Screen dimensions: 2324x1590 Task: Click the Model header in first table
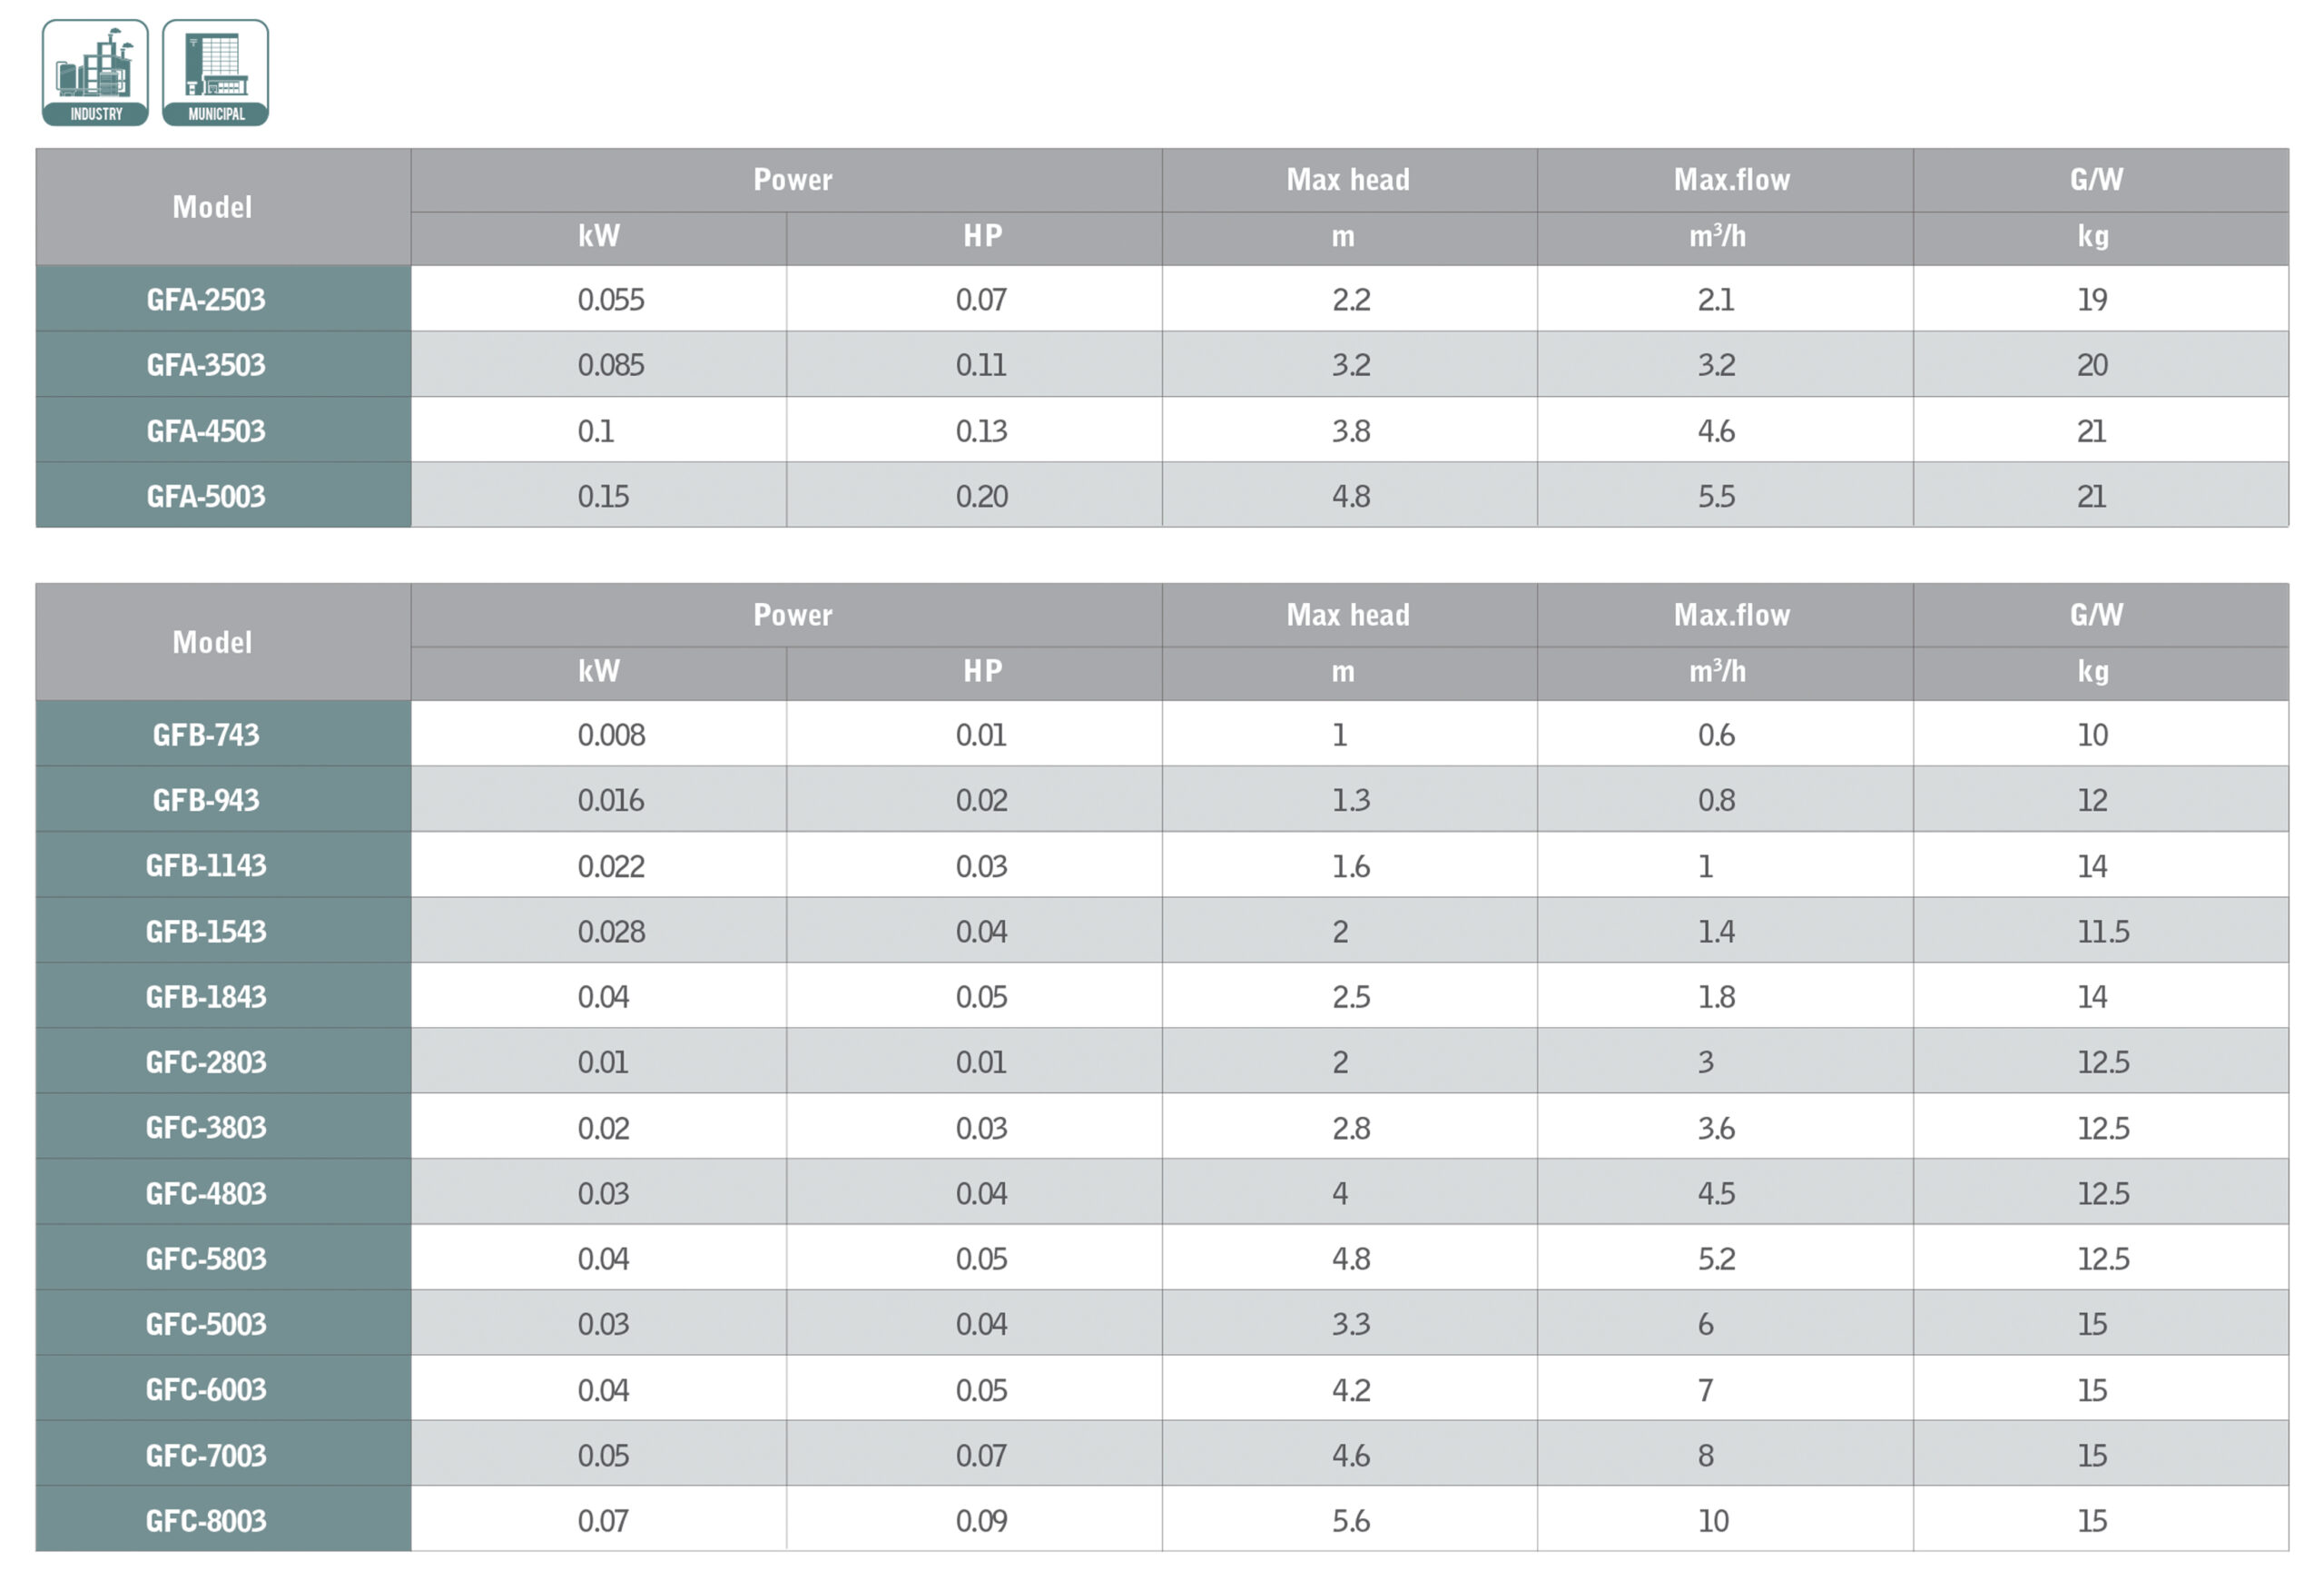point(212,207)
